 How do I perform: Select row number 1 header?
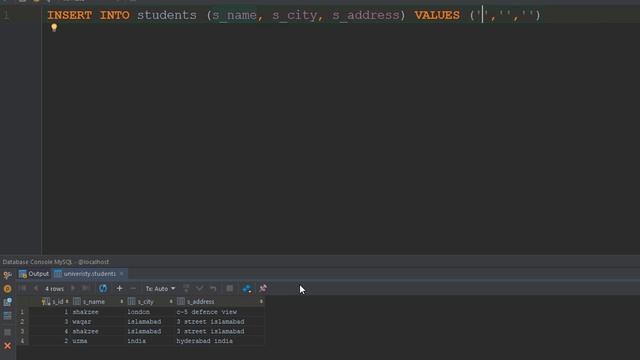(22, 312)
